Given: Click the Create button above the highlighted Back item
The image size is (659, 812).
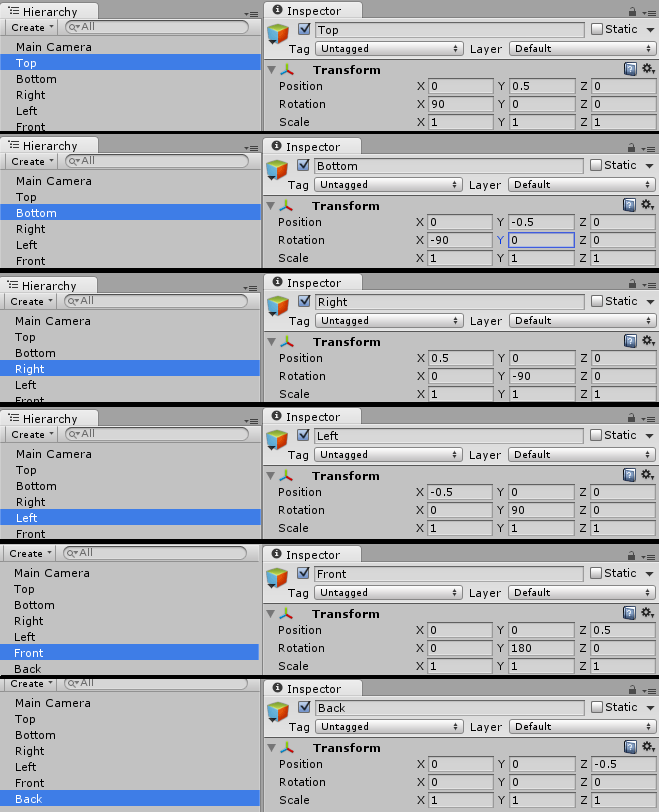Looking at the screenshot, I should coord(28,684).
